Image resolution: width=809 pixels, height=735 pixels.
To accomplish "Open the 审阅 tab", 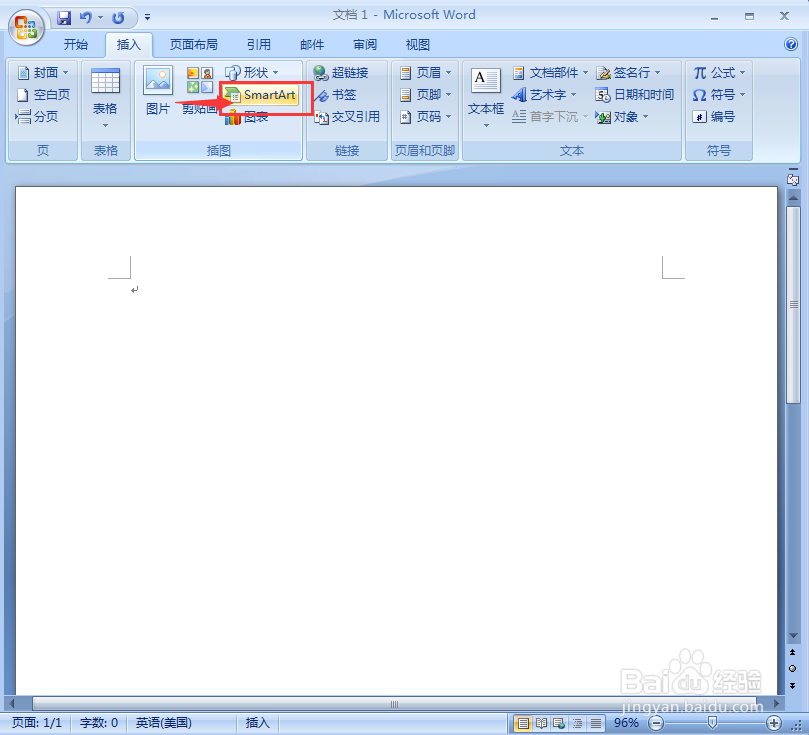I will click(x=365, y=45).
